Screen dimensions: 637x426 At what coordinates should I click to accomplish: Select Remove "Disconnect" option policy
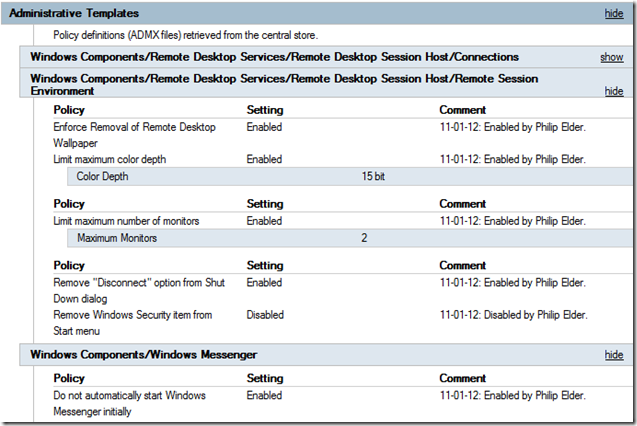click(138, 290)
